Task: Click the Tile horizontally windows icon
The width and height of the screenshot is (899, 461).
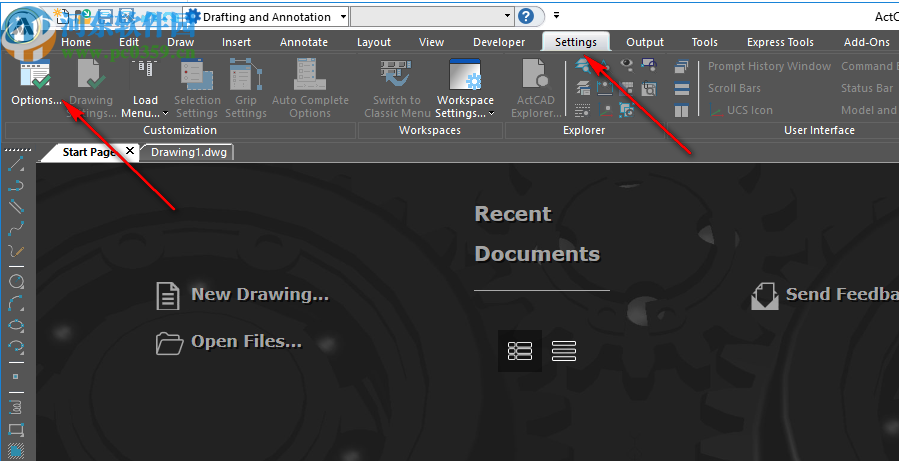Action: click(x=681, y=88)
